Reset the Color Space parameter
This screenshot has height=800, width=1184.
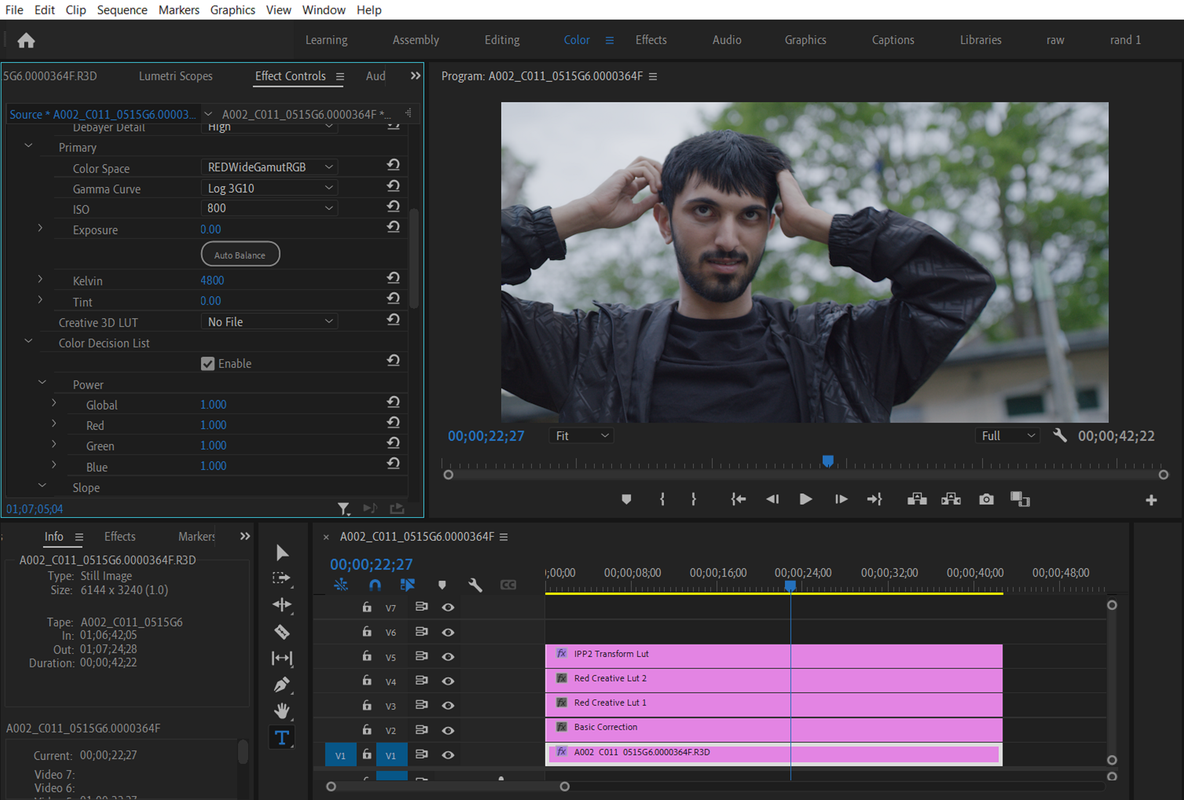click(x=393, y=165)
